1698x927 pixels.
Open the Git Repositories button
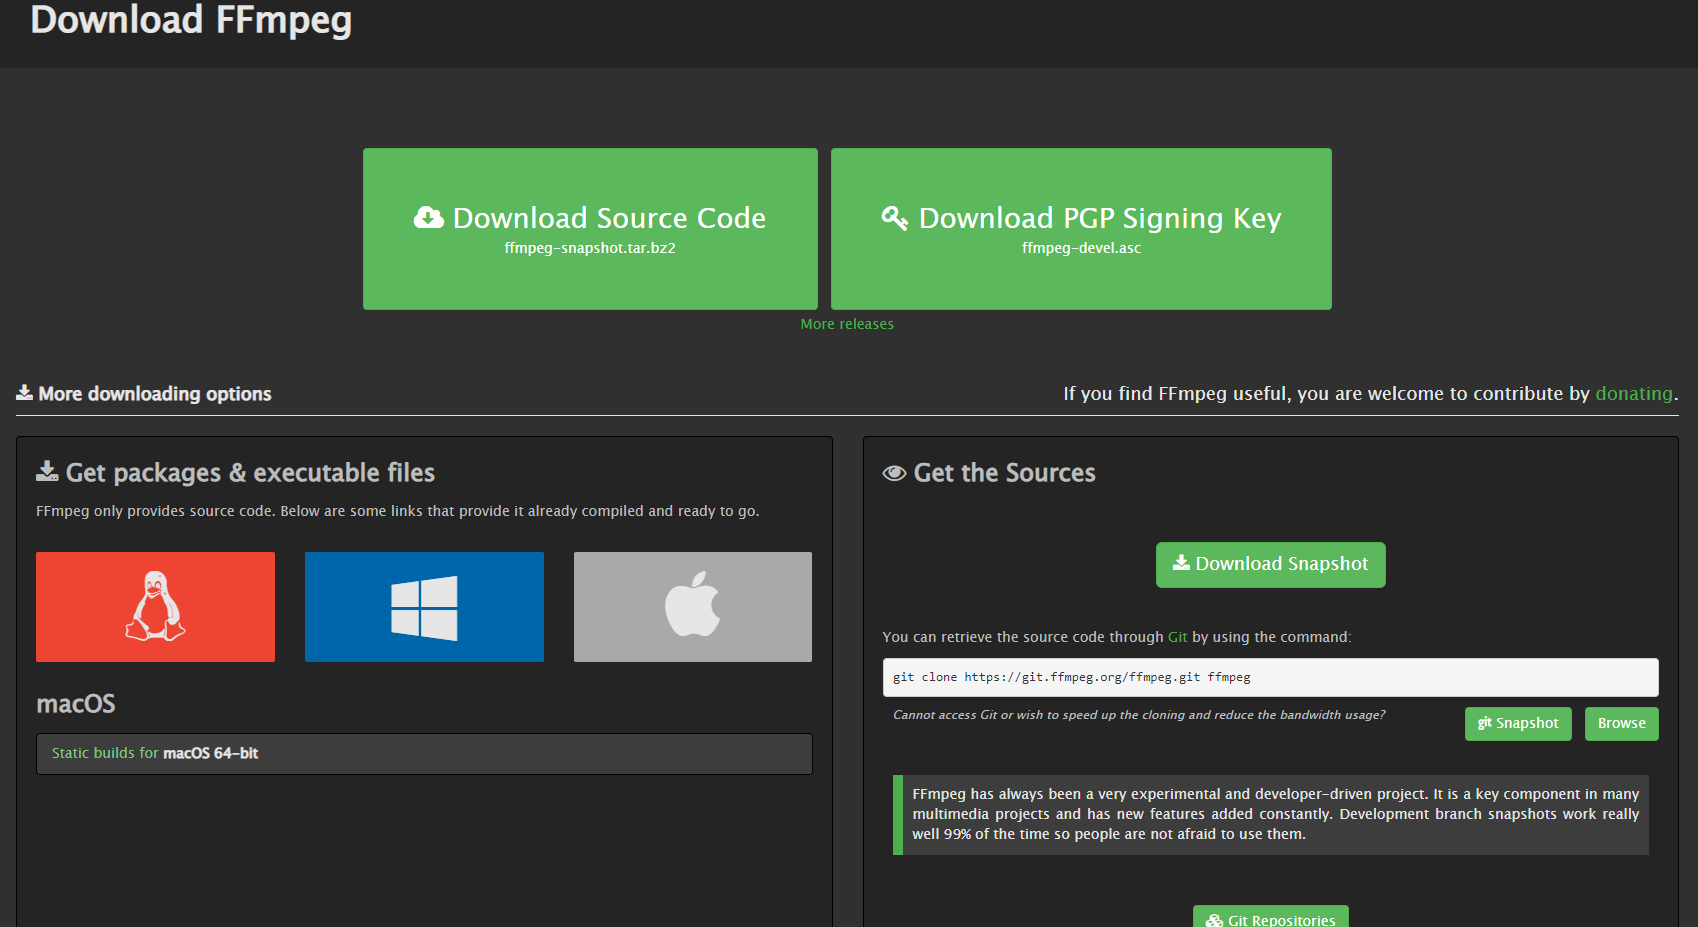pos(1270,919)
